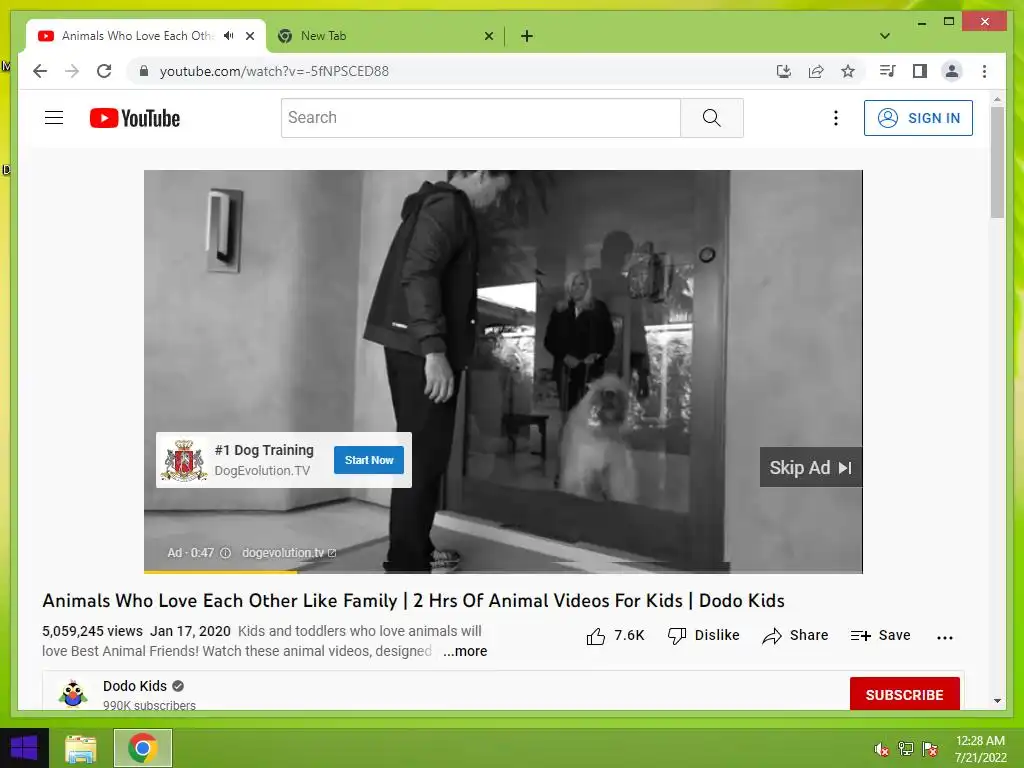Click the Skip Ad button
The width and height of the screenshot is (1024, 768).
click(810, 468)
